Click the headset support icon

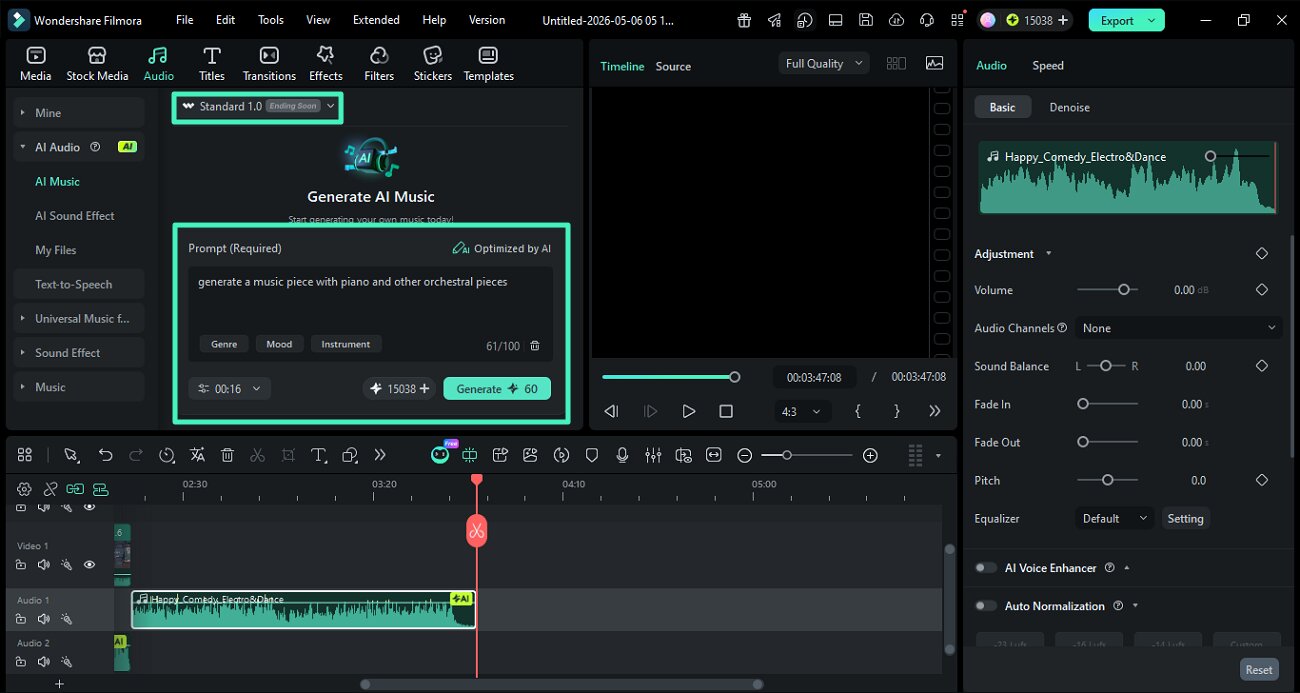[x=927, y=20]
